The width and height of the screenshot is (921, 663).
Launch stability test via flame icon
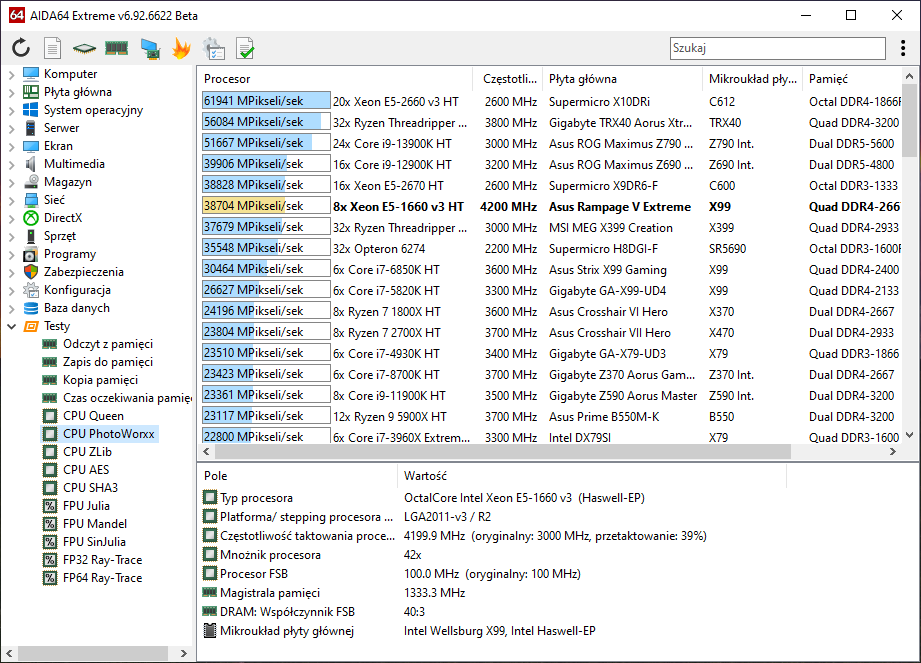(181, 48)
